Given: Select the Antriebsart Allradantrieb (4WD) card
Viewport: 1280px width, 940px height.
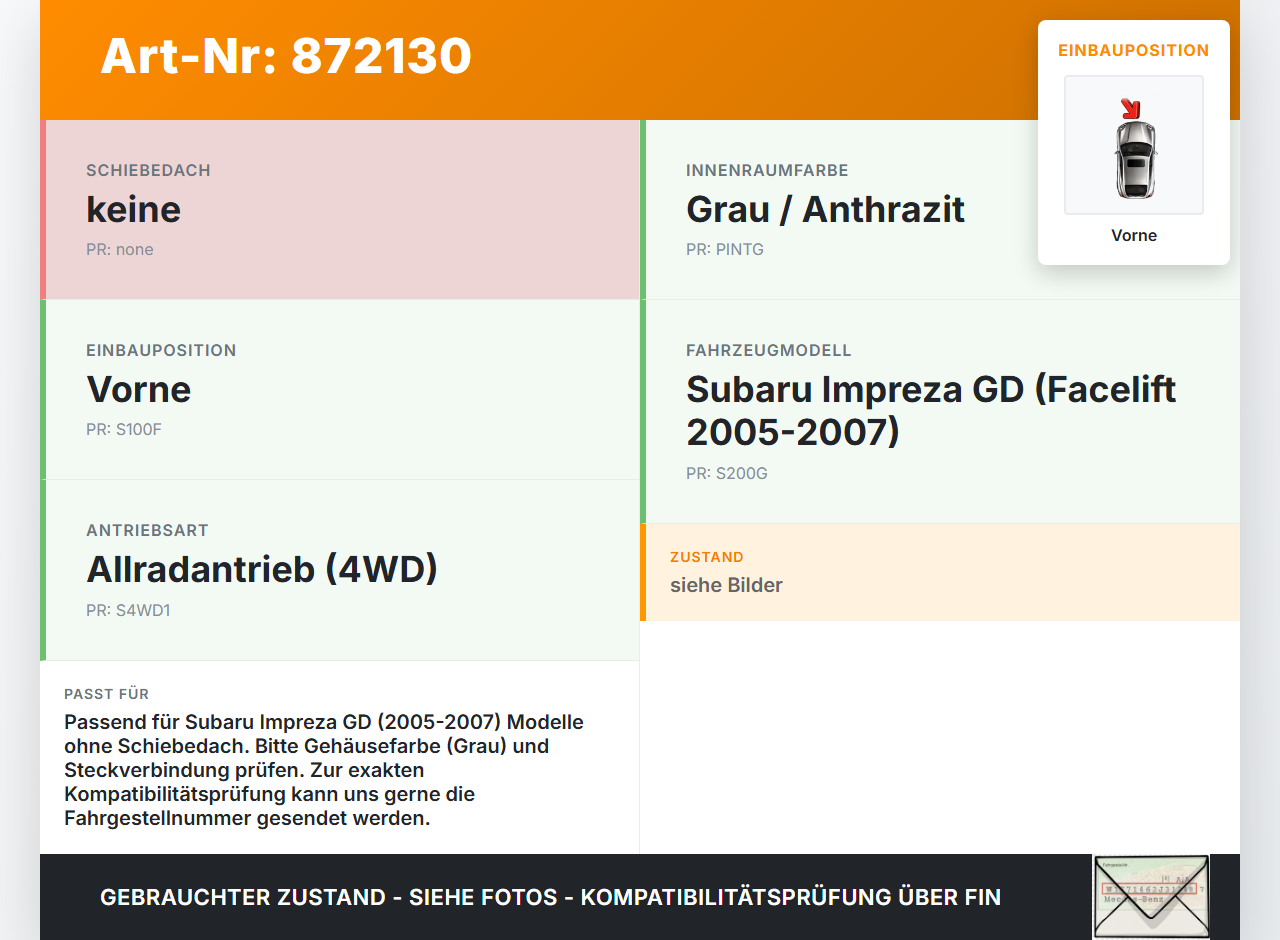Looking at the screenshot, I should 340,570.
